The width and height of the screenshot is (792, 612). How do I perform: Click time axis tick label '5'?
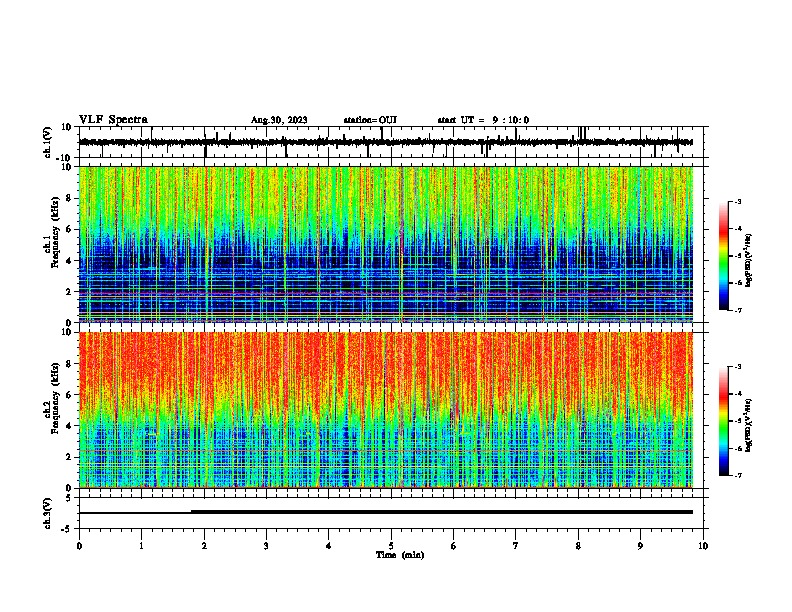[391, 546]
